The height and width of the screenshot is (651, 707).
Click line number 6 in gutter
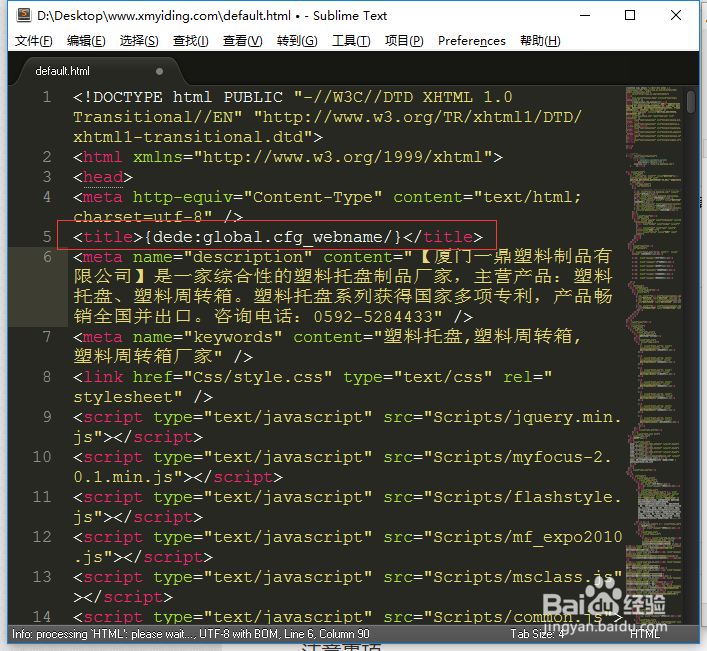coord(47,257)
